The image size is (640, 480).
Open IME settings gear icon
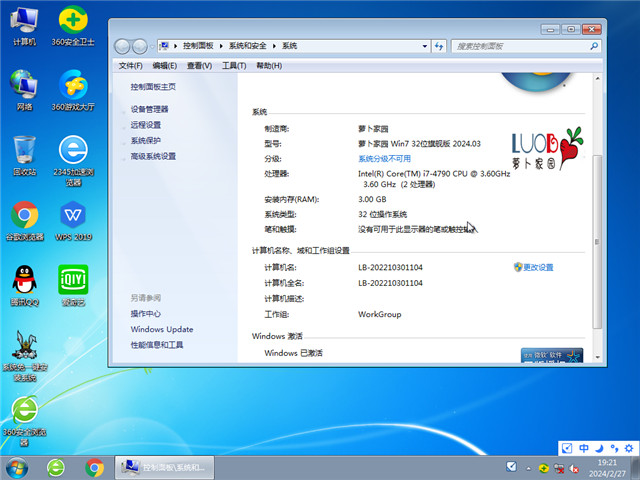(629, 448)
